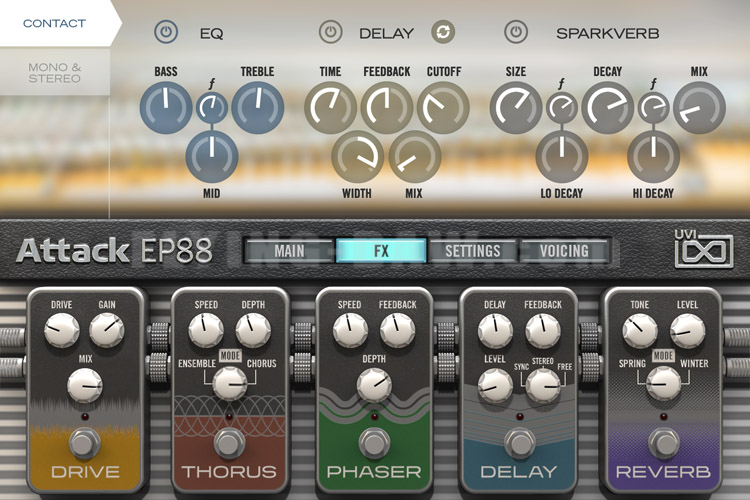This screenshot has width=750, height=500.
Task: Click the Thorus pedal DEPTH knob
Action: 253,330
